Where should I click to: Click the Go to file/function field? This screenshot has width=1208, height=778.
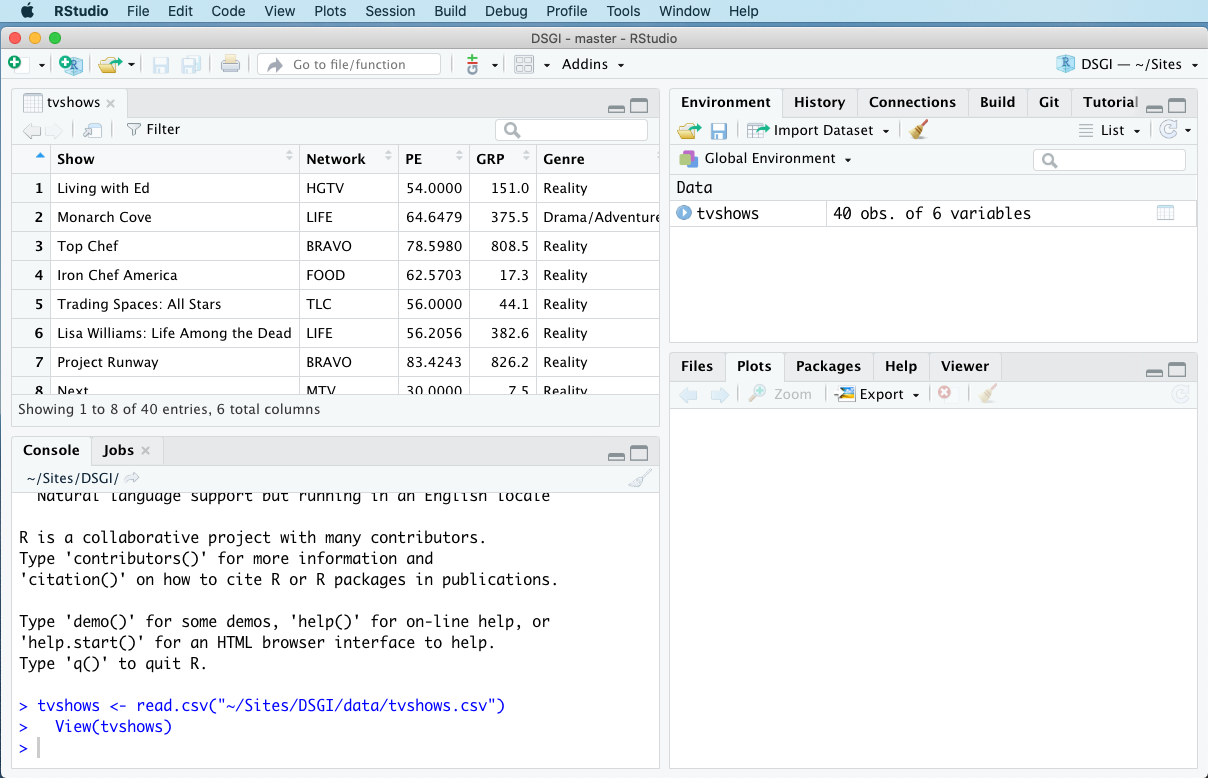click(349, 64)
